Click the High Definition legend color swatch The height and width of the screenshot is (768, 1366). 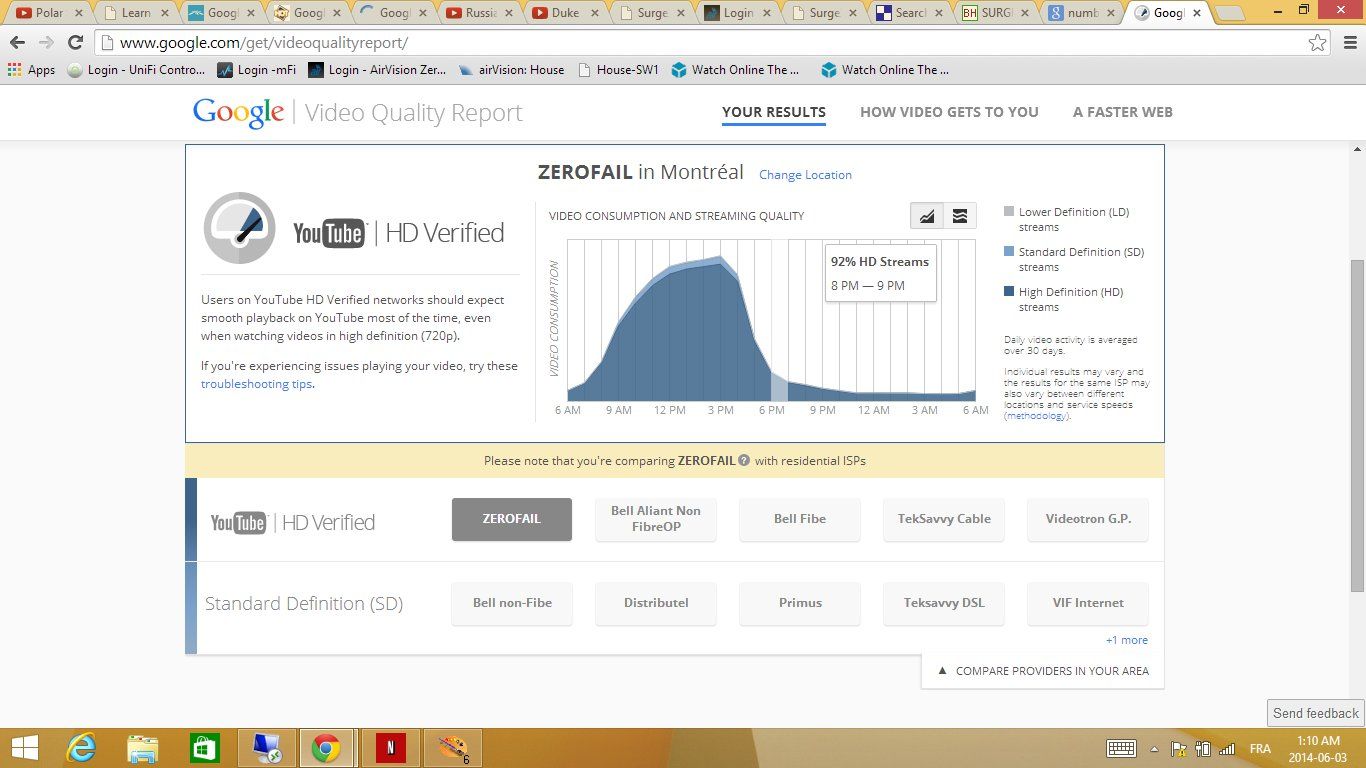pos(1009,292)
